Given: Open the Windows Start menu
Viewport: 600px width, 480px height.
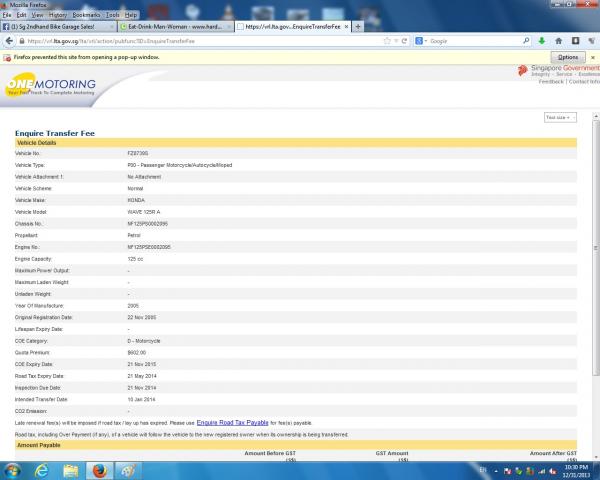Looking at the screenshot, I should click(x=12, y=470).
